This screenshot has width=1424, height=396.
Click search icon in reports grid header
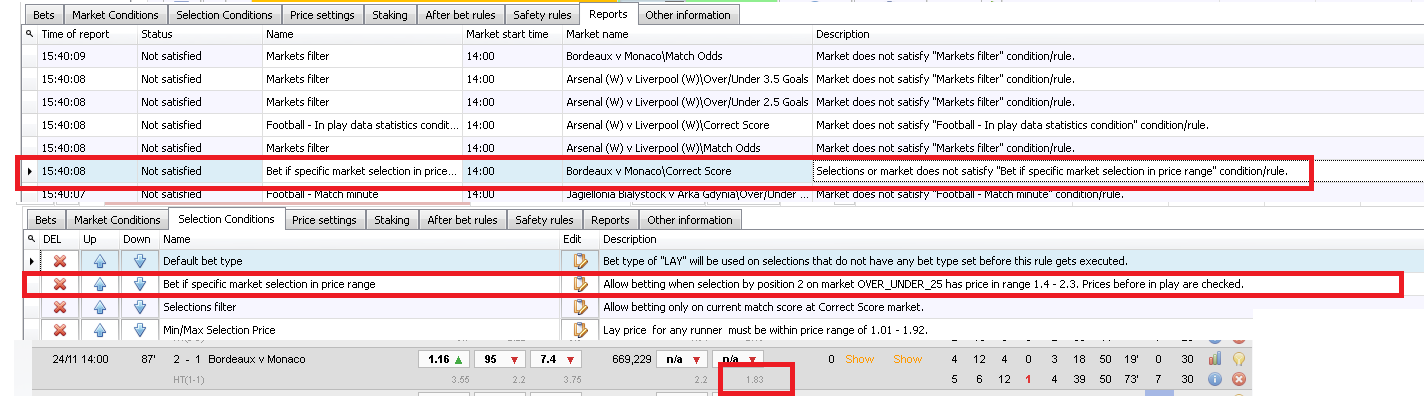[x=29, y=34]
